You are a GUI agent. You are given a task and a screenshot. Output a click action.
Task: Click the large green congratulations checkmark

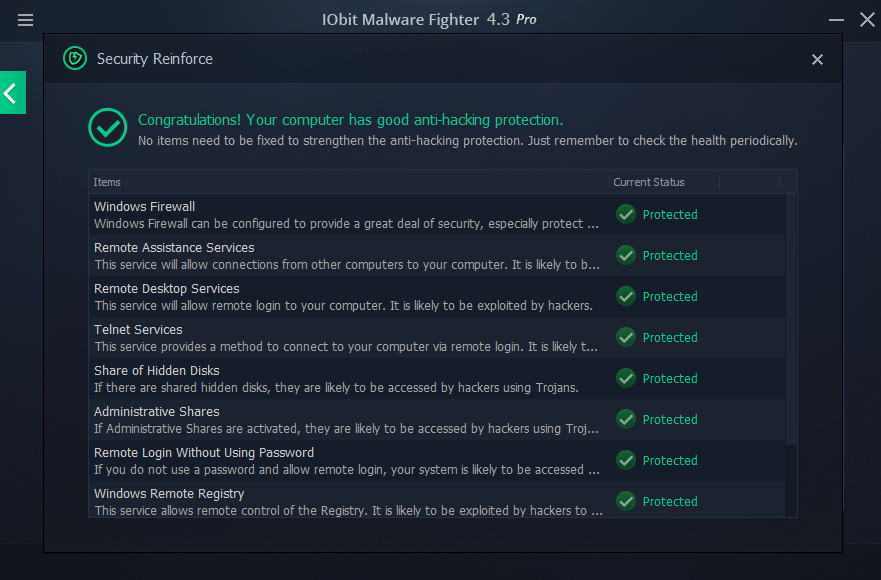click(107, 128)
